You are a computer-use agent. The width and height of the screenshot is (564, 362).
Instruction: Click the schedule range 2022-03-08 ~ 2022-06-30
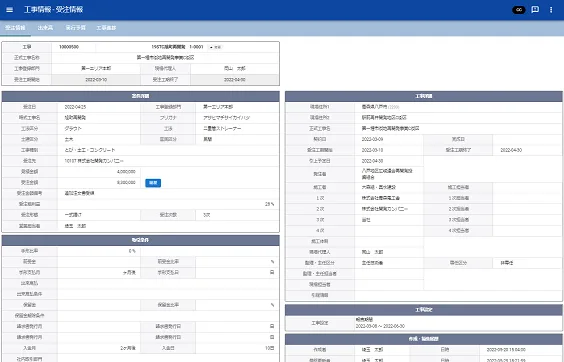tap(380, 326)
